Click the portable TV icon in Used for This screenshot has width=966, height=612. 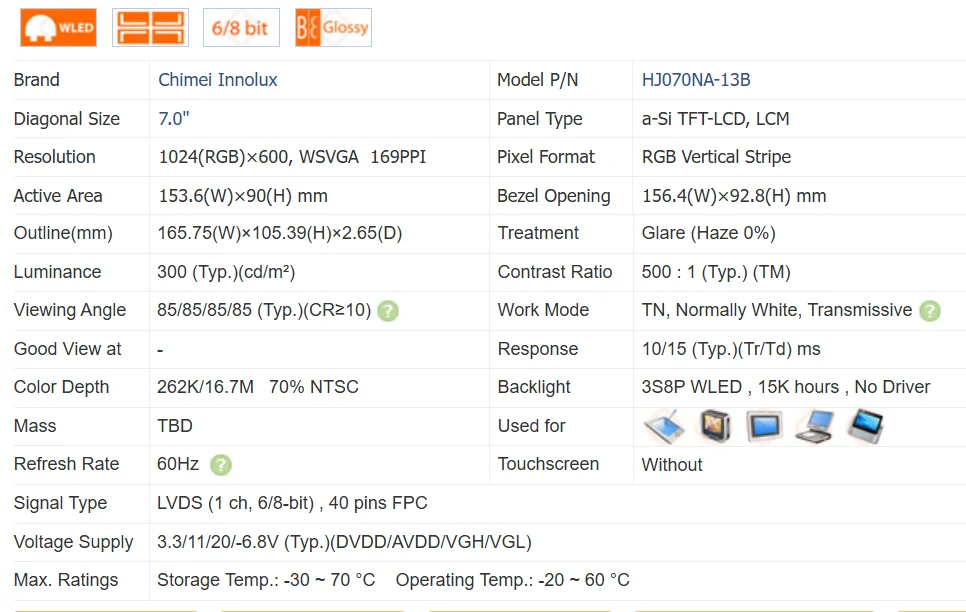[715, 426]
